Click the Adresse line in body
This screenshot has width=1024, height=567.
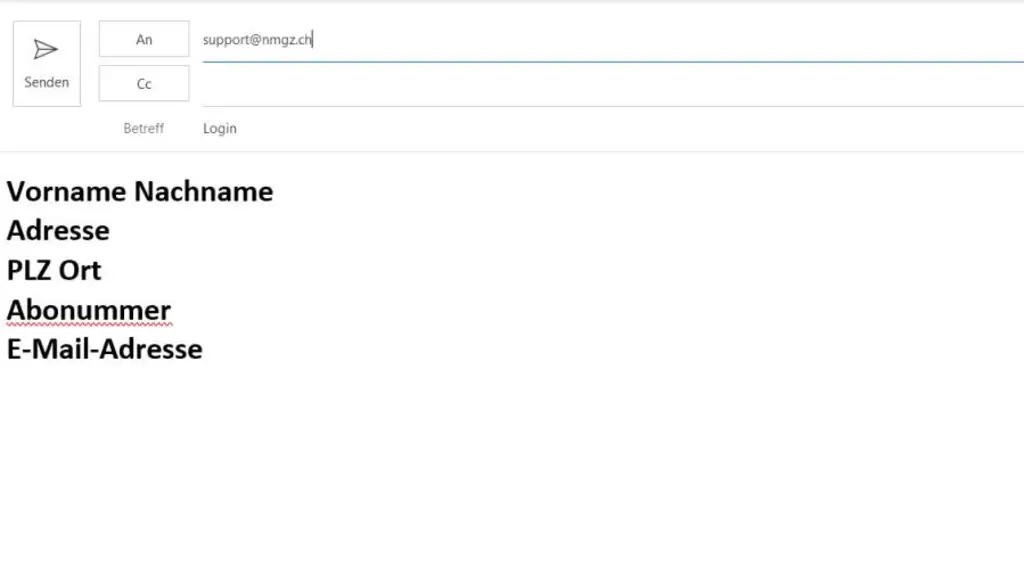click(x=58, y=231)
